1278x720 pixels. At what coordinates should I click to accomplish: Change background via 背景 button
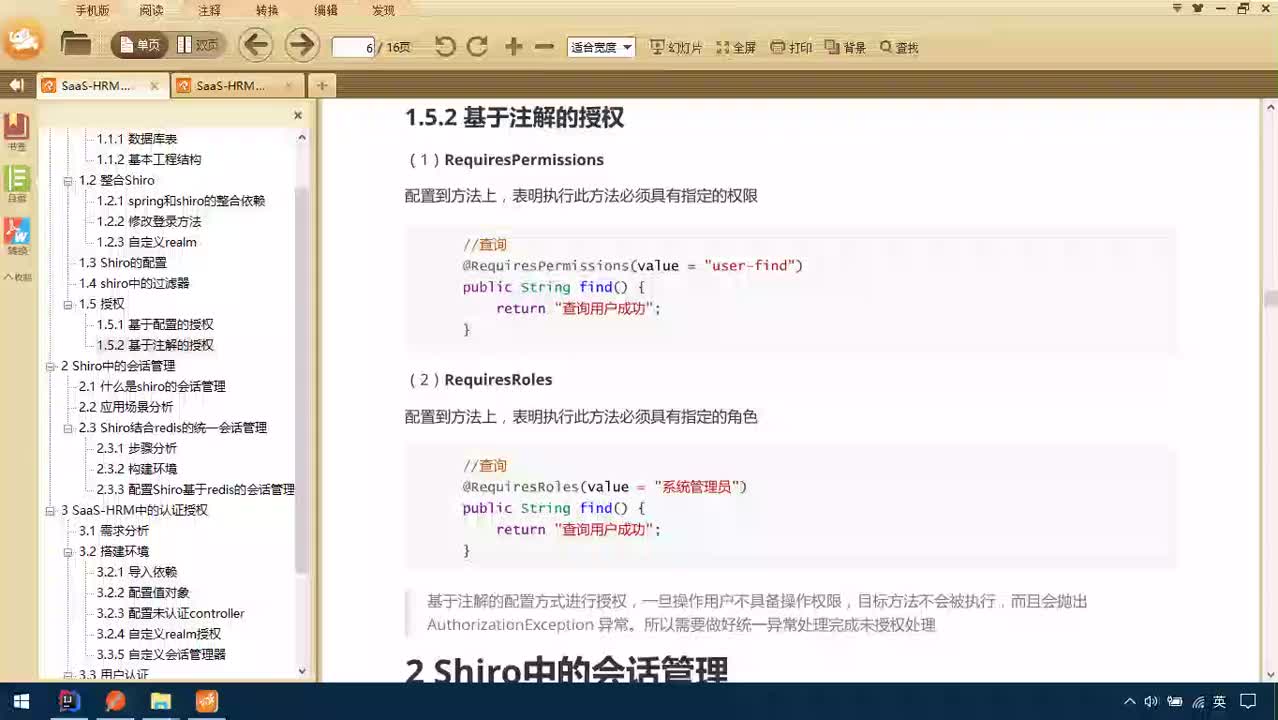click(x=845, y=47)
